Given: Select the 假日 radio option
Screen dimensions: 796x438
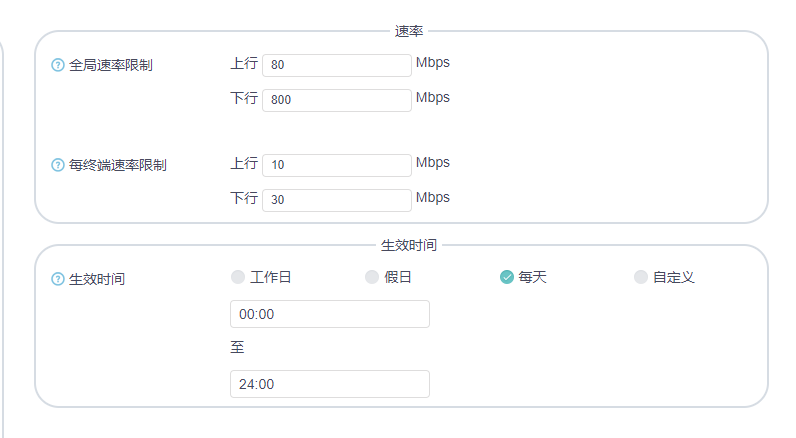Looking at the screenshot, I should [372, 277].
